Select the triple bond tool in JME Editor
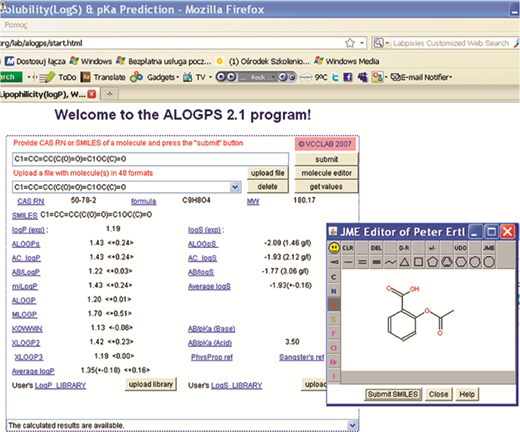 pyautogui.click(x=376, y=262)
